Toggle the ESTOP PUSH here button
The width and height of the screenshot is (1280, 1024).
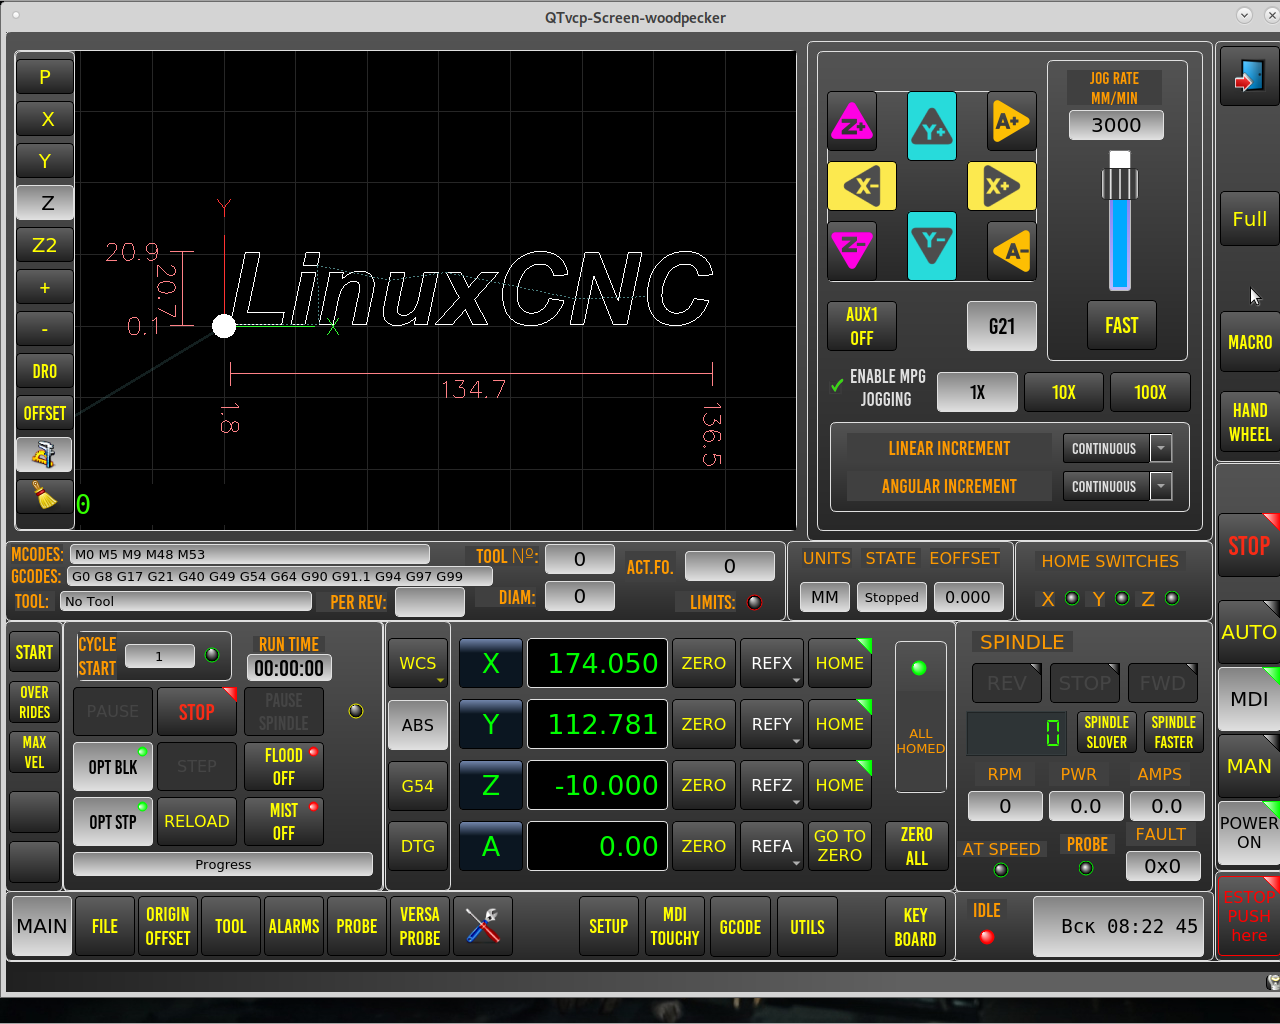(x=1249, y=916)
